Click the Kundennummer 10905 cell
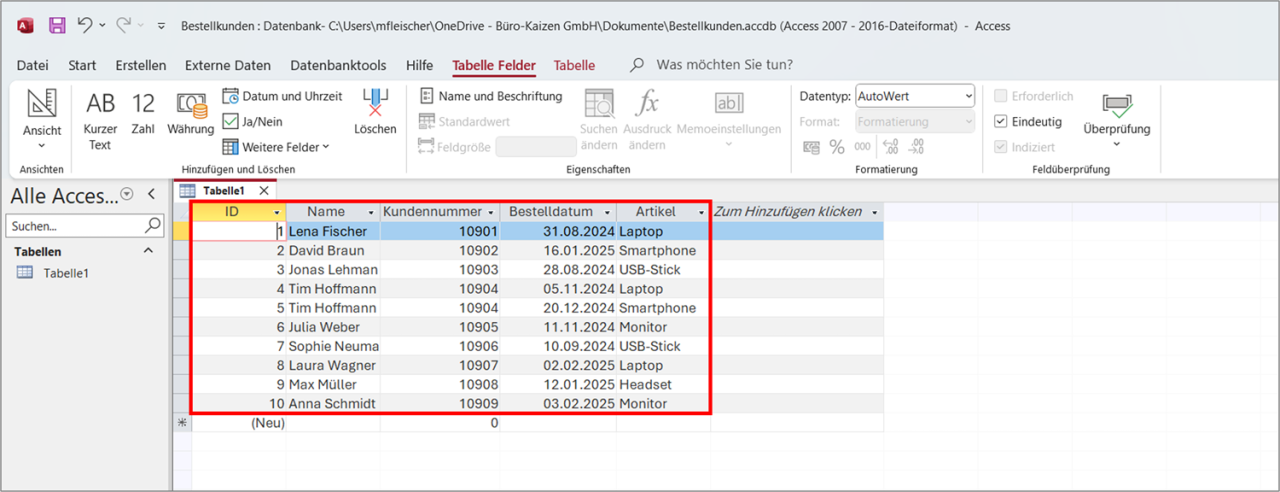This screenshot has height=492, width=1280. (x=440, y=327)
